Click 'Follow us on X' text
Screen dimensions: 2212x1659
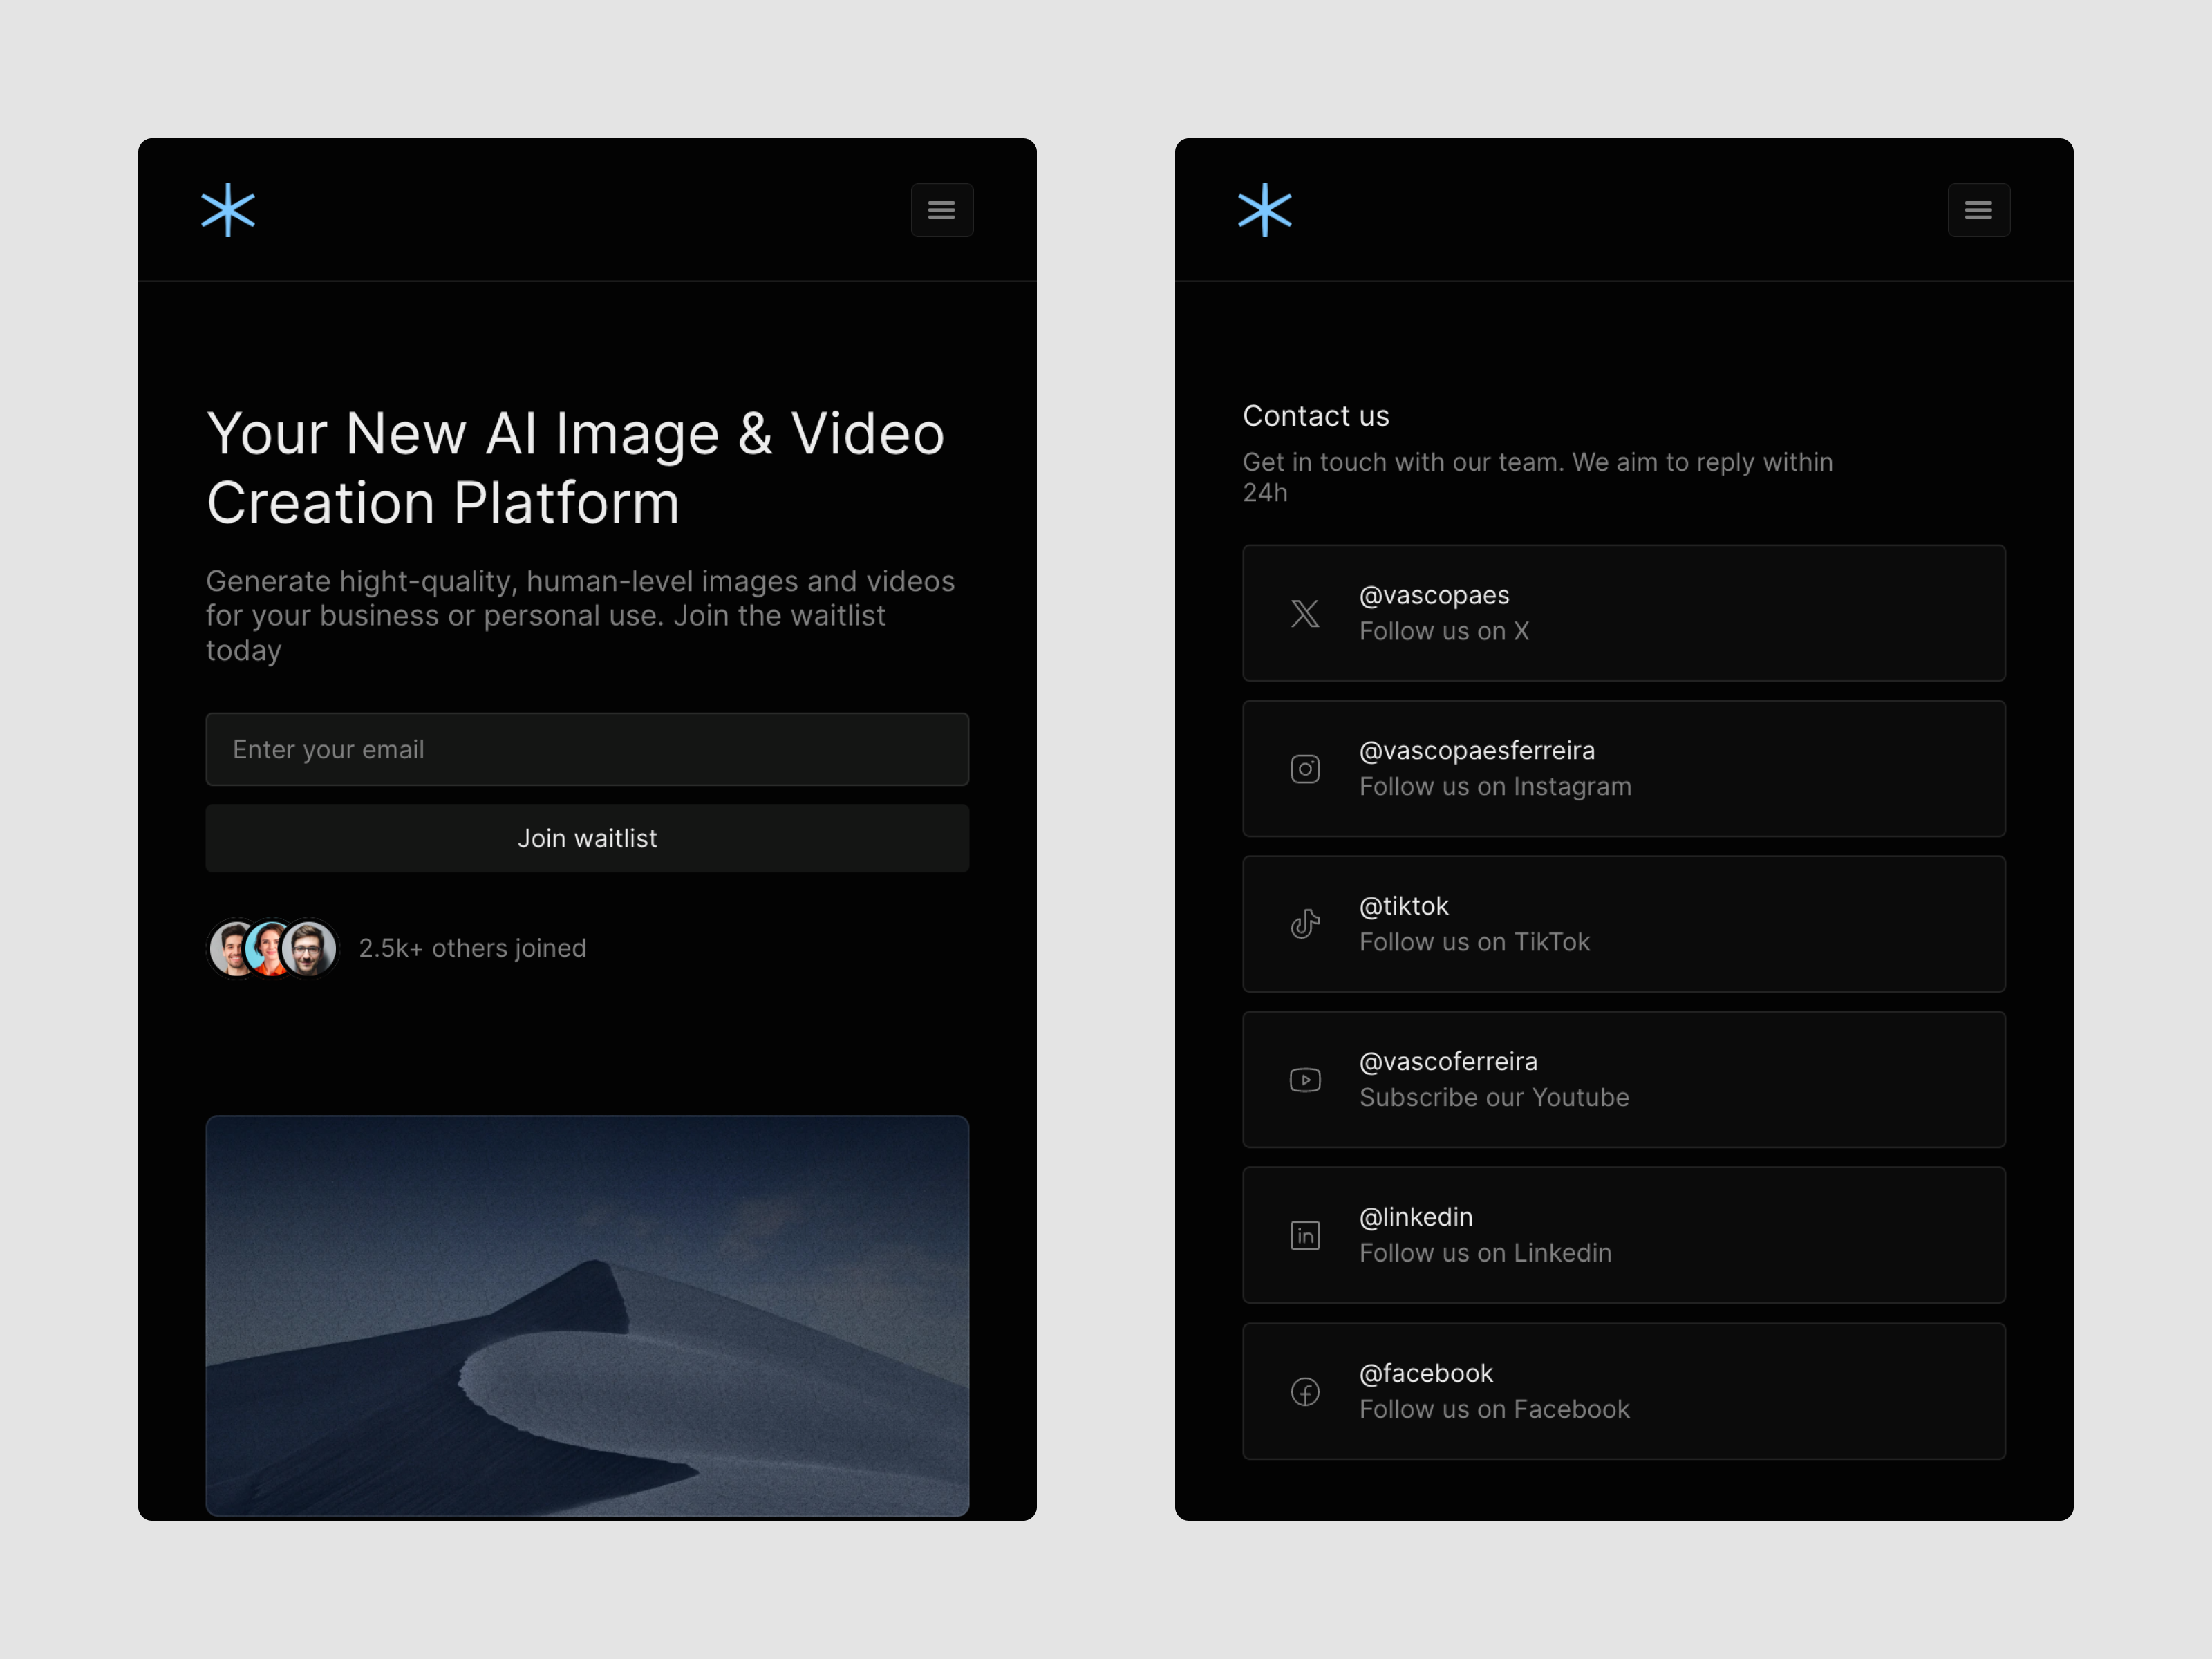tap(1444, 631)
